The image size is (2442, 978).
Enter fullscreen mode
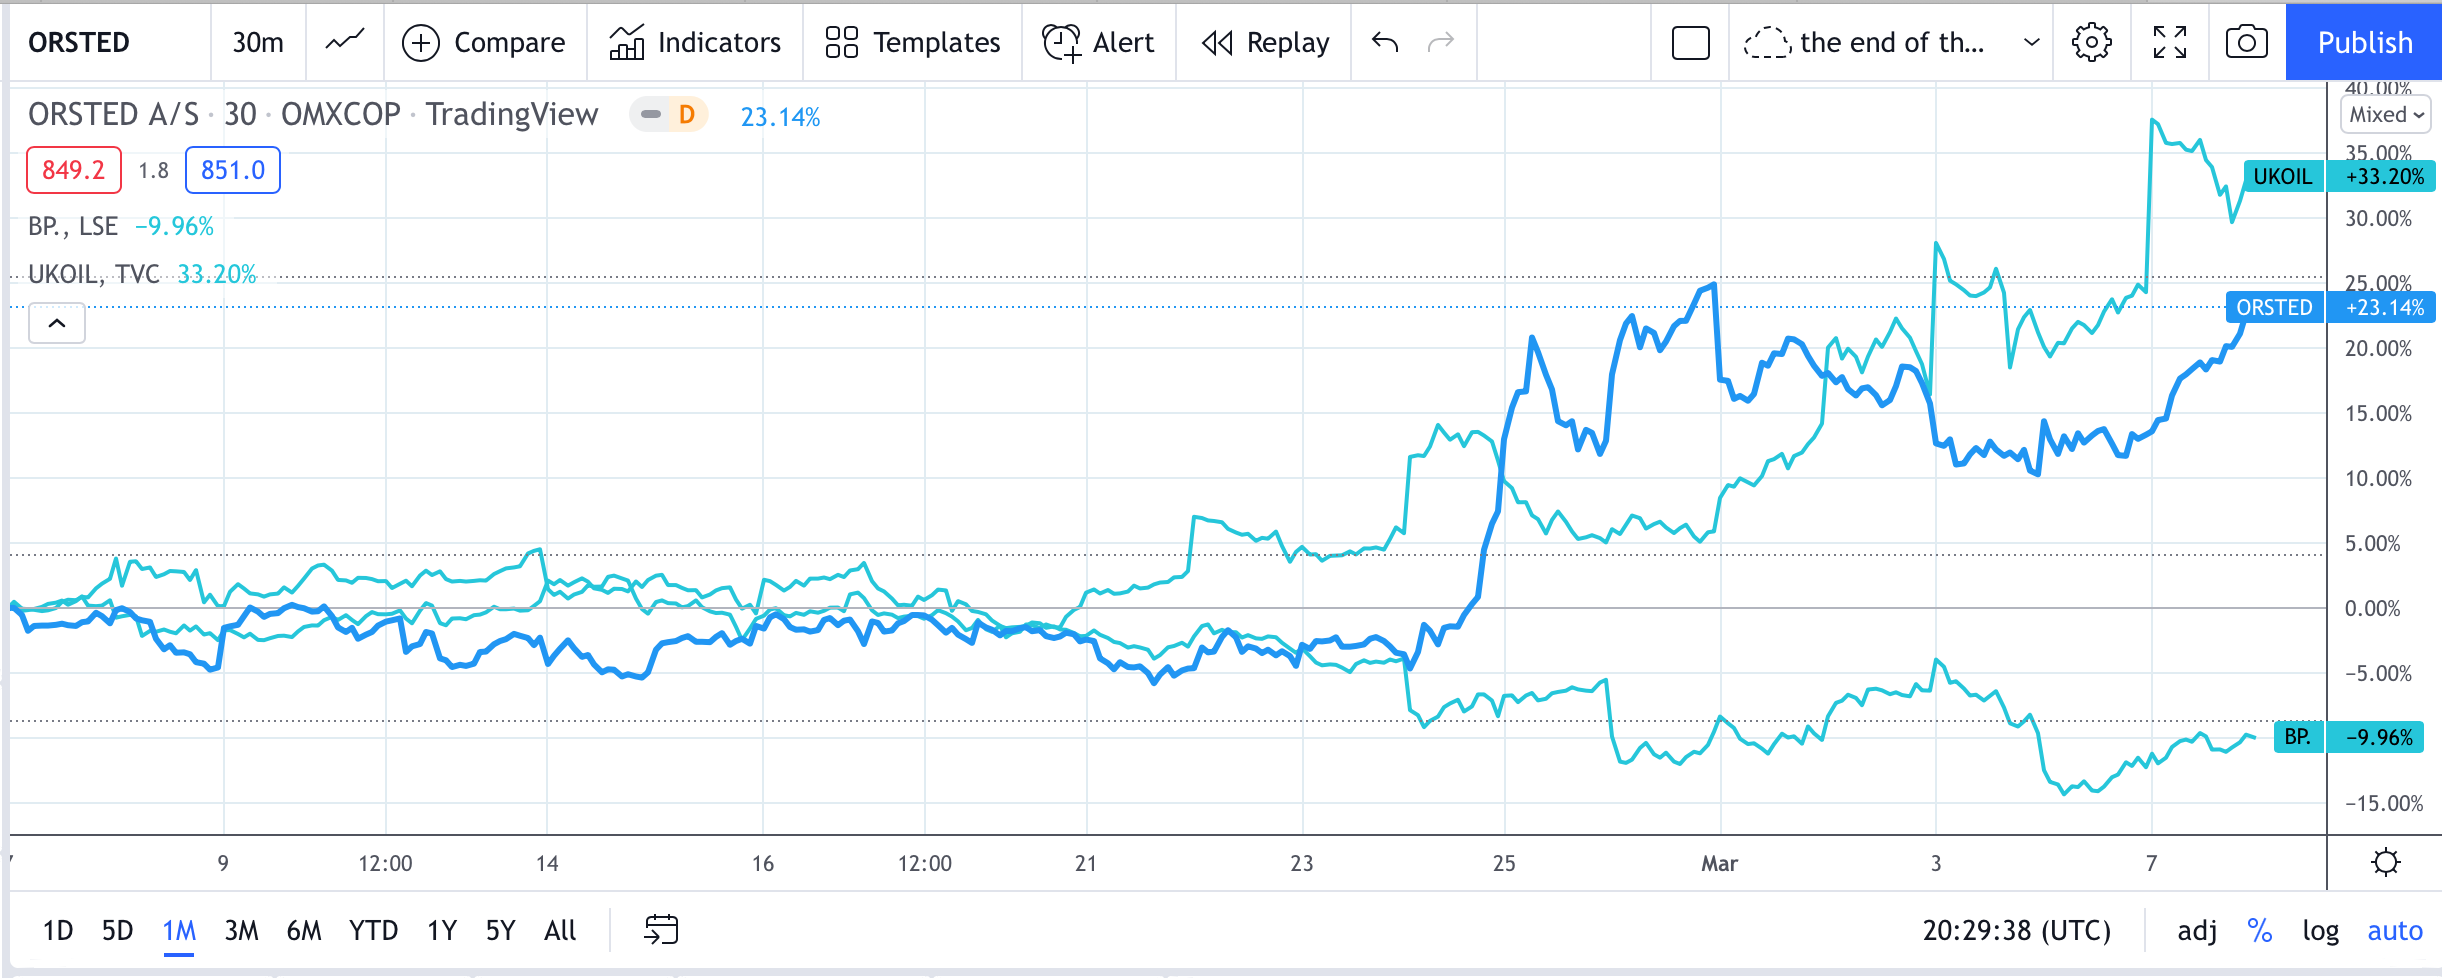tap(2170, 43)
